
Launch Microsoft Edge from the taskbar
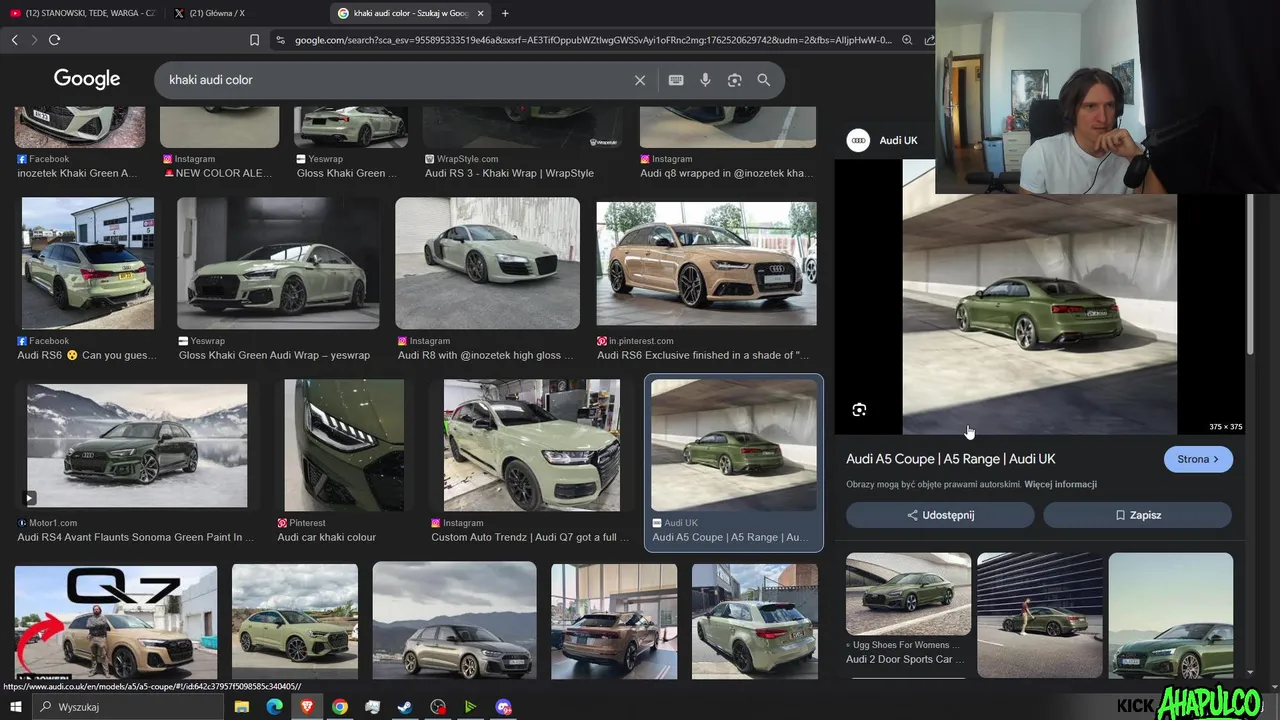(274, 707)
